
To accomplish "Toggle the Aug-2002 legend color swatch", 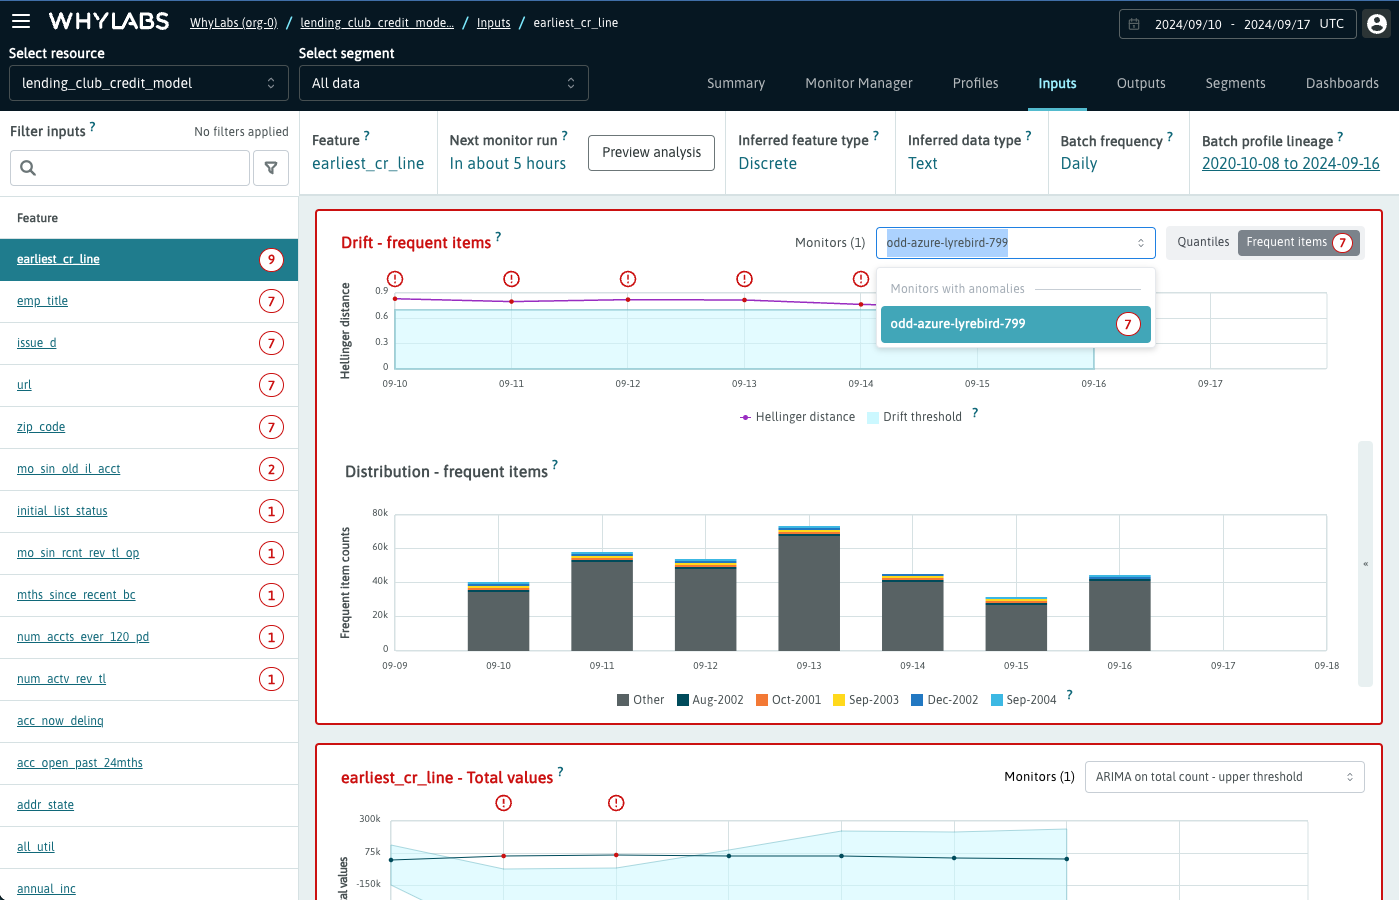I will click(683, 700).
